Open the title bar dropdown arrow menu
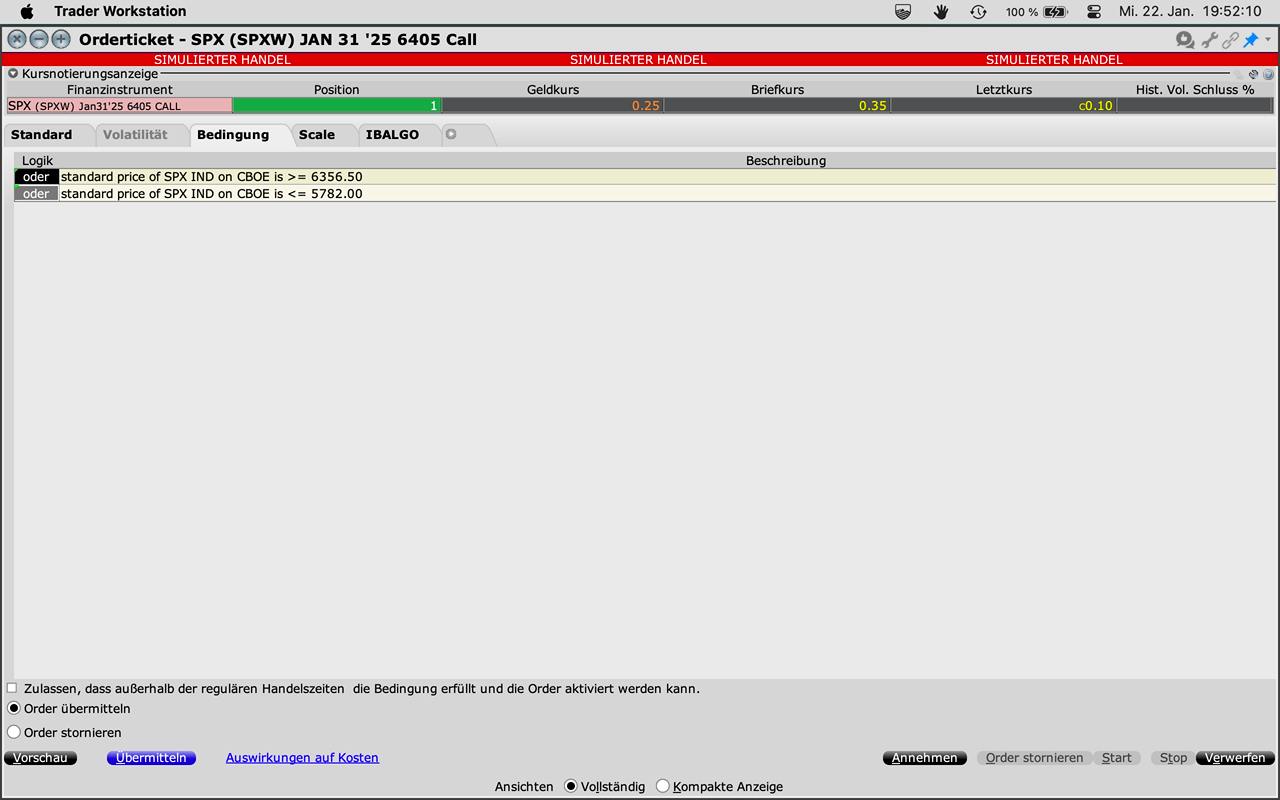 point(1268,40)
